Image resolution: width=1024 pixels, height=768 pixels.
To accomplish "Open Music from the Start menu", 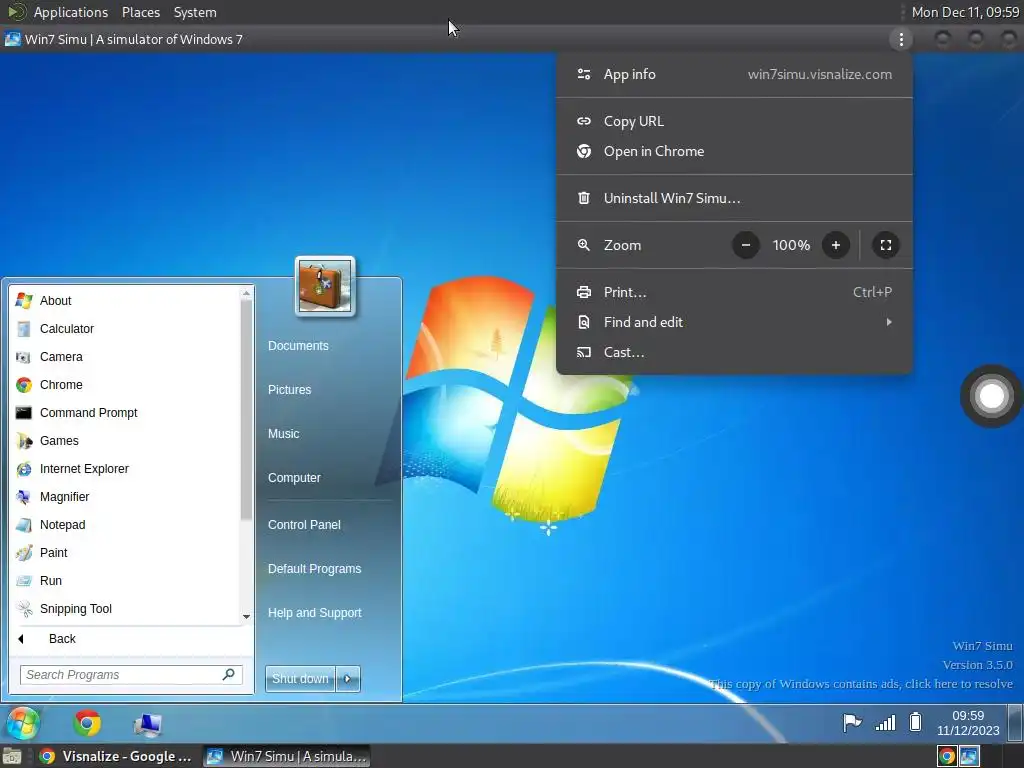I will point(283,434).
